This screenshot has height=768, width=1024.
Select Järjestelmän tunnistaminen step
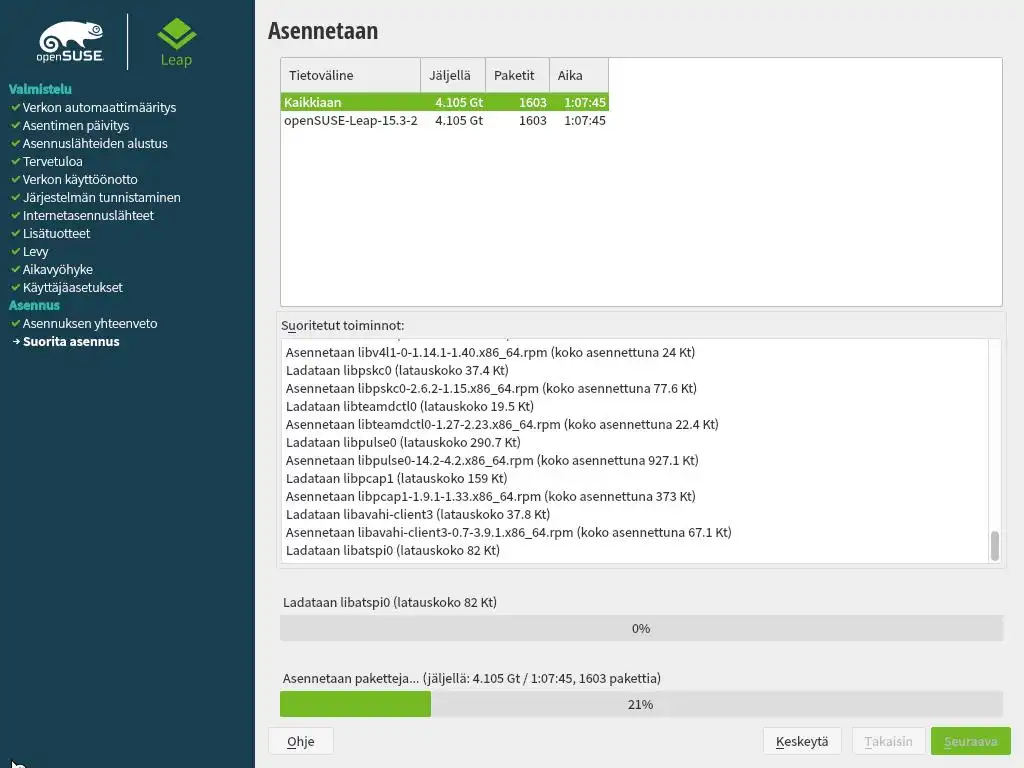click(x=102, y=197)
